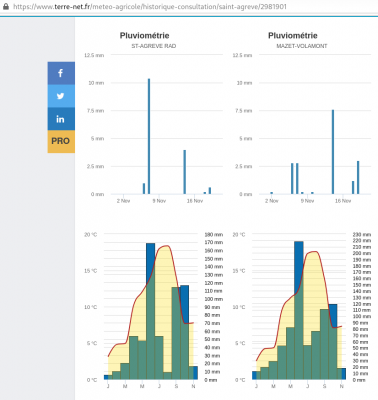Click the 4 mm bar in the ST-AGREVE RAD chart
The width and height of the screenshot is (378, 400).
coord(185,172)
